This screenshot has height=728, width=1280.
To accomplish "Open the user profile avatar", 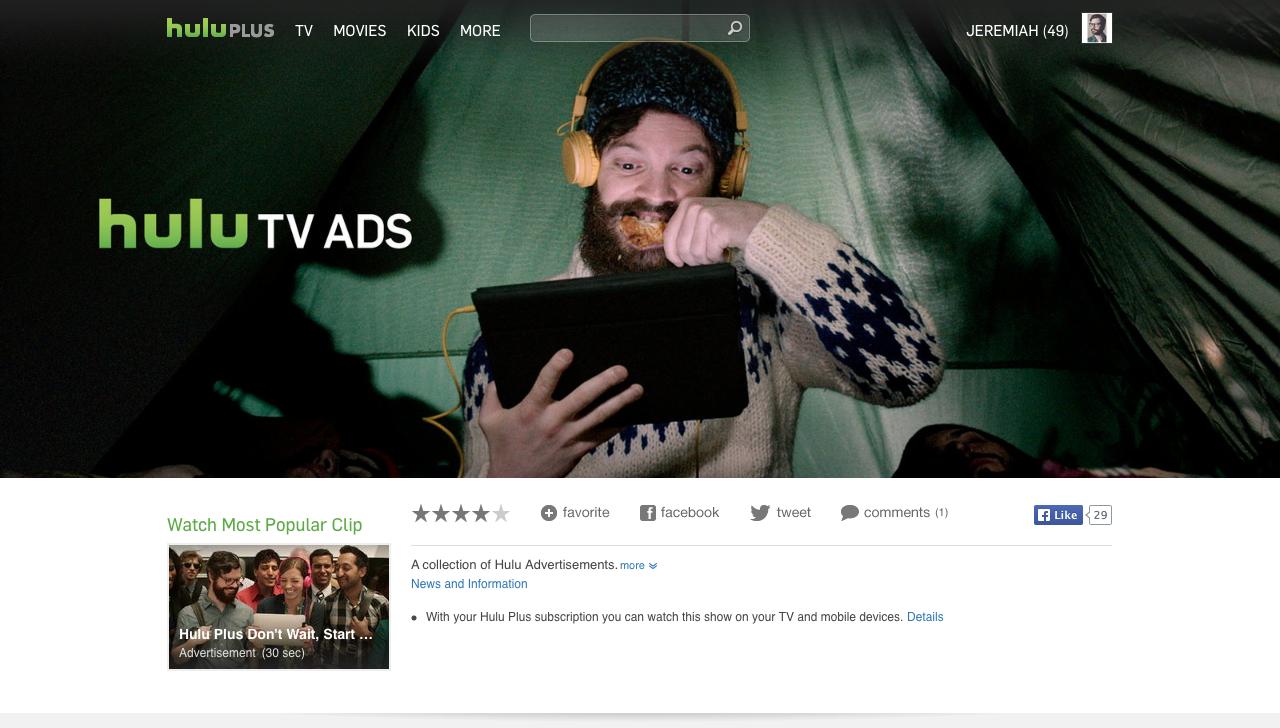I will click(x=1096, y=28).
